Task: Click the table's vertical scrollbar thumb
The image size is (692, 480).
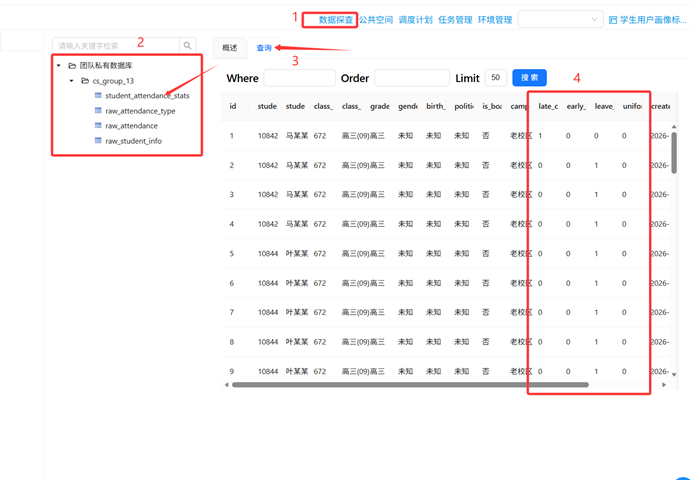Action: (674, 153)
